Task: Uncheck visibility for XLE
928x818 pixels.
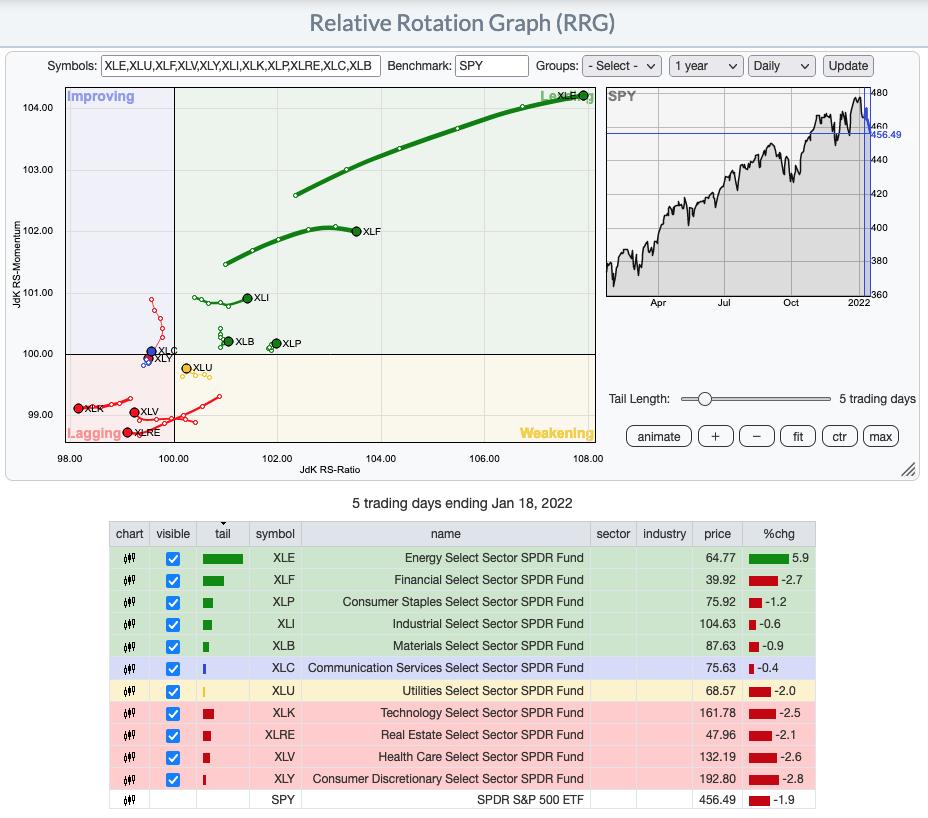Action: point(173,559)
